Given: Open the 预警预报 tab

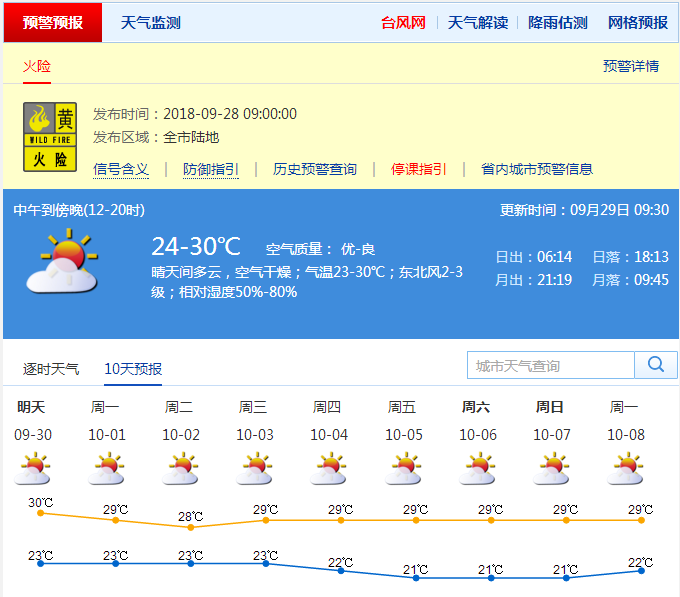Looking at the screenshot, I should 53,22.
